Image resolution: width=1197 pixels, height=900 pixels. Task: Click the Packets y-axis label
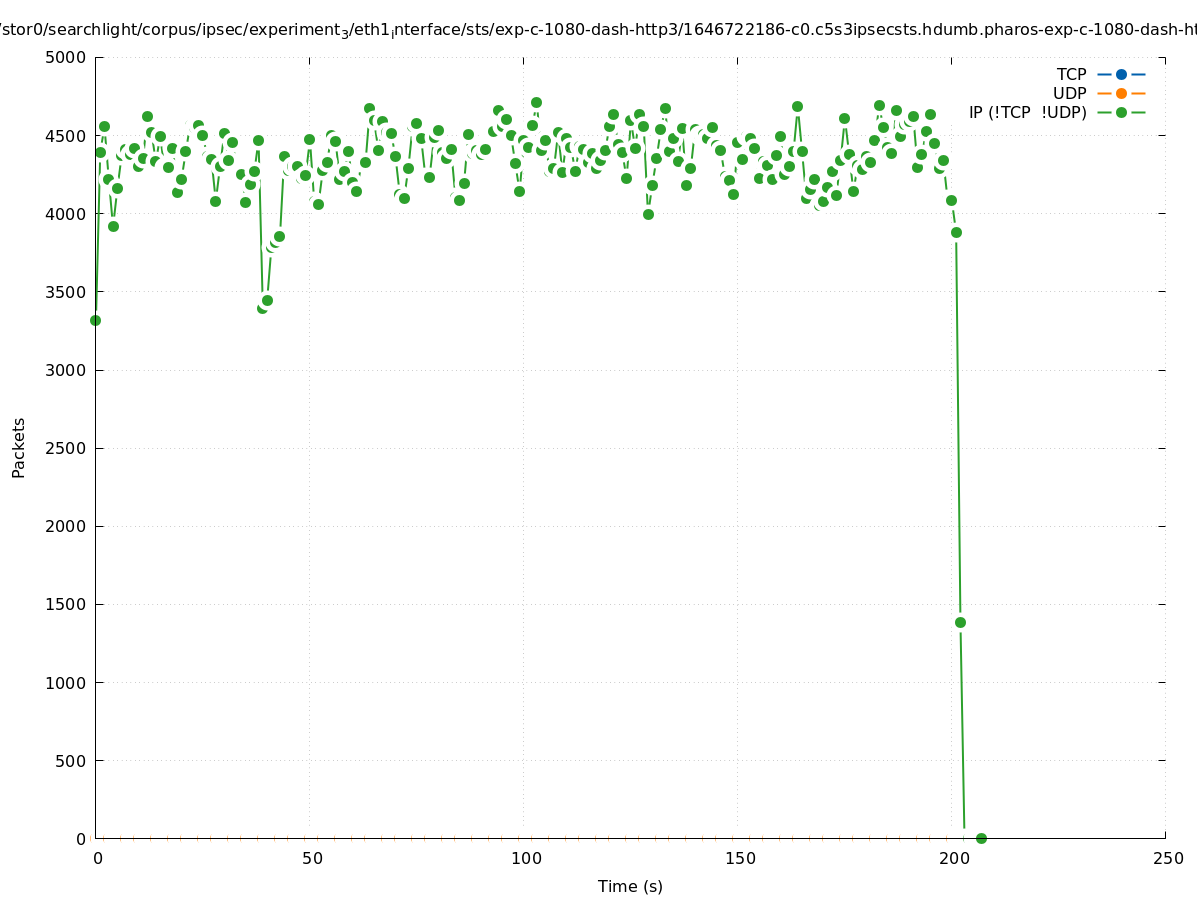19,447
